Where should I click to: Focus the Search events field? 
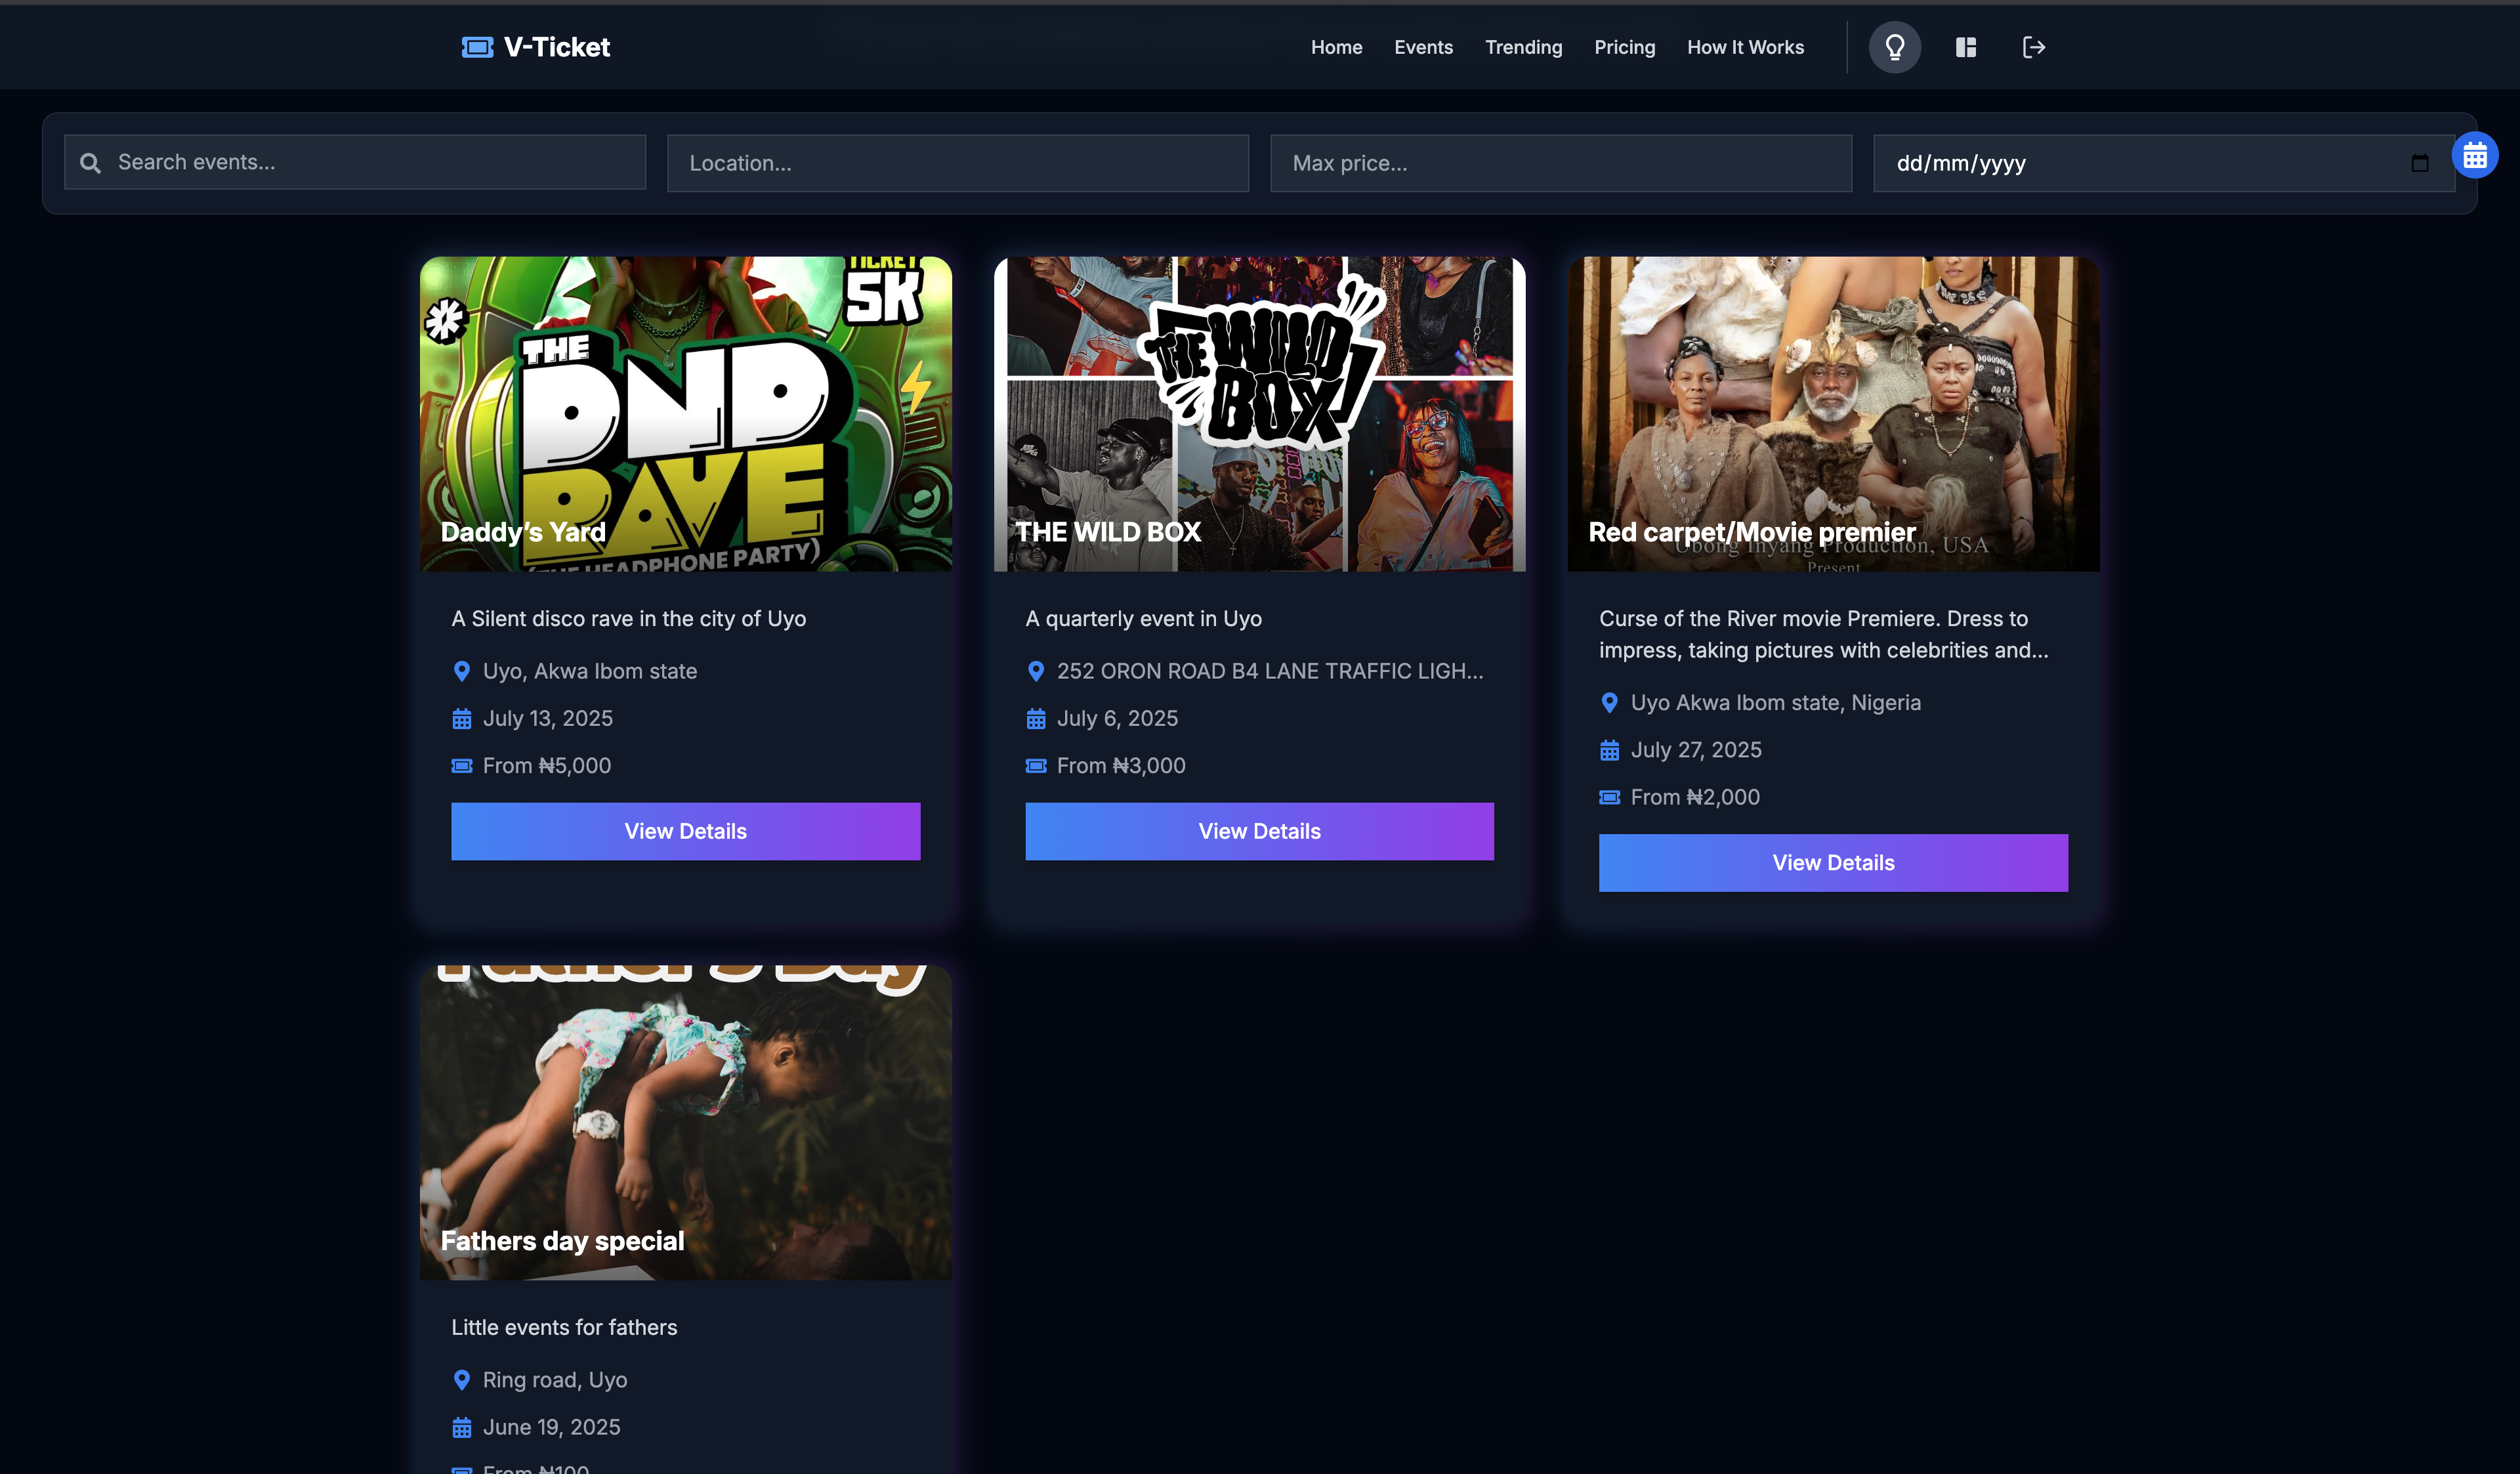point(370,162)
